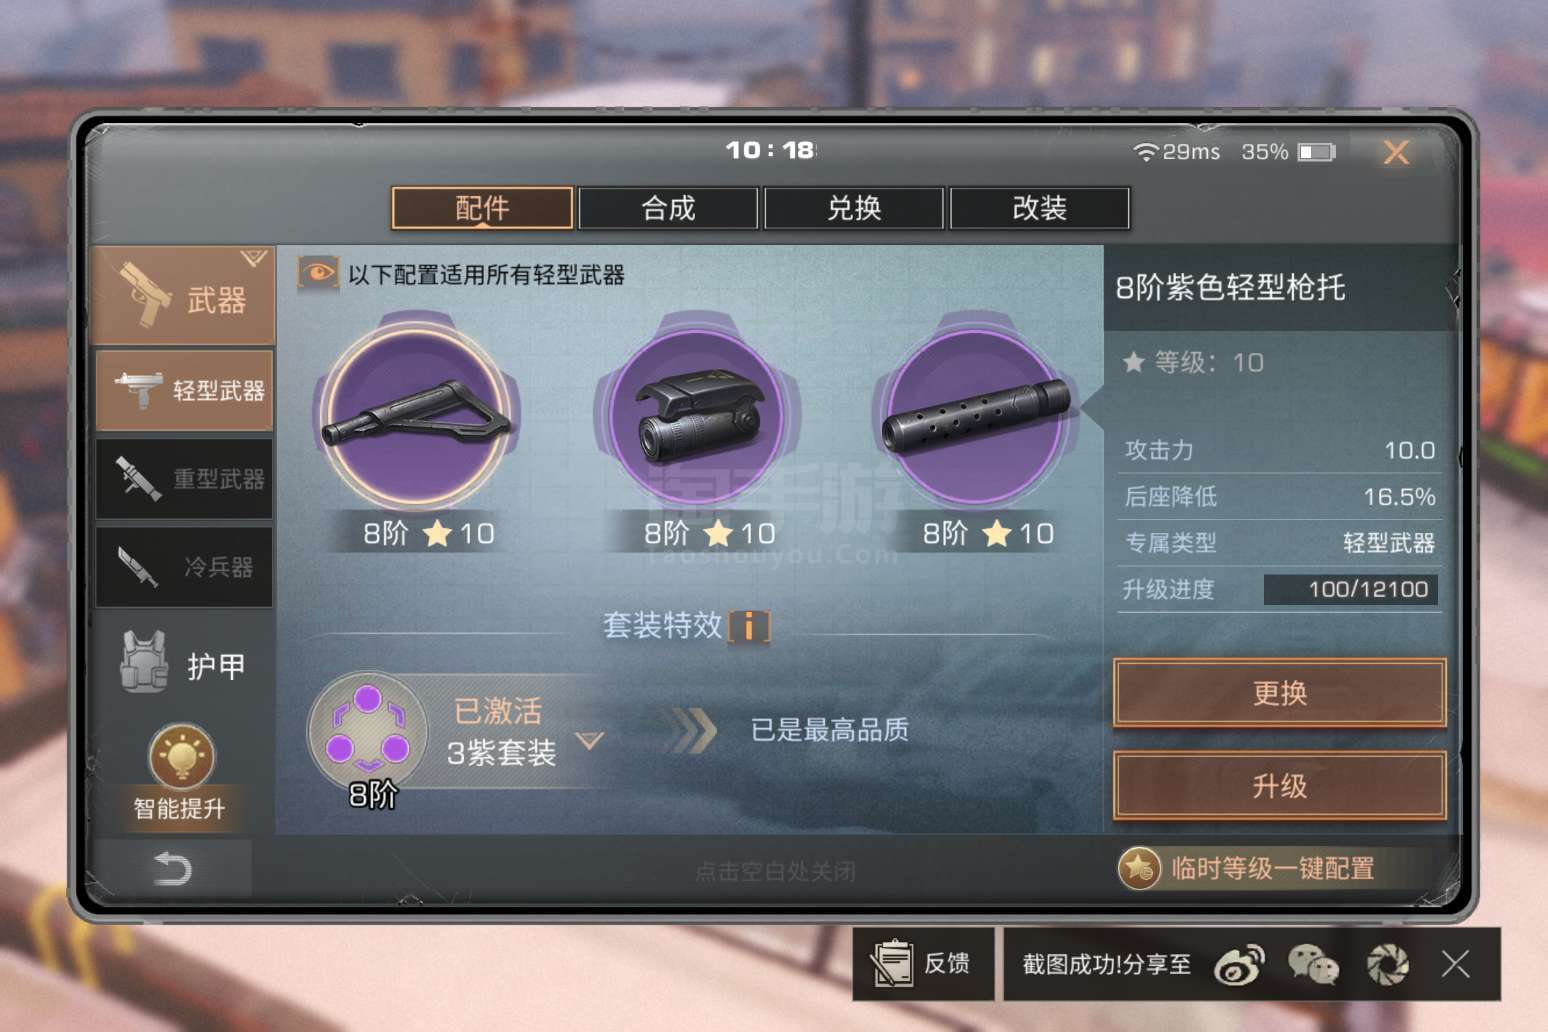Share screenshot to WeChat
Screen dimensions: 1548x1032
pyautogui.click(x=1313, y=965)
